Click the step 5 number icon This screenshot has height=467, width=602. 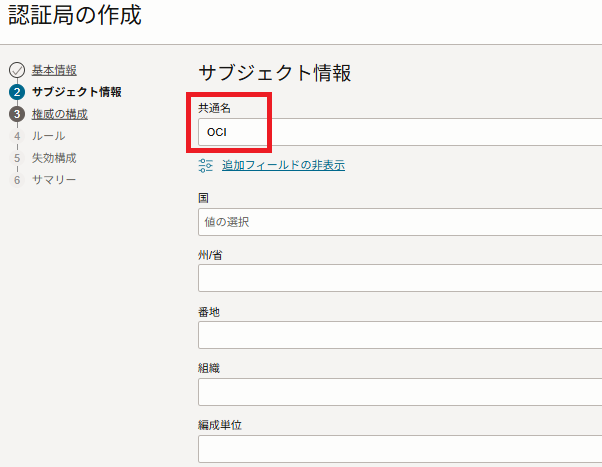[17, 158]
